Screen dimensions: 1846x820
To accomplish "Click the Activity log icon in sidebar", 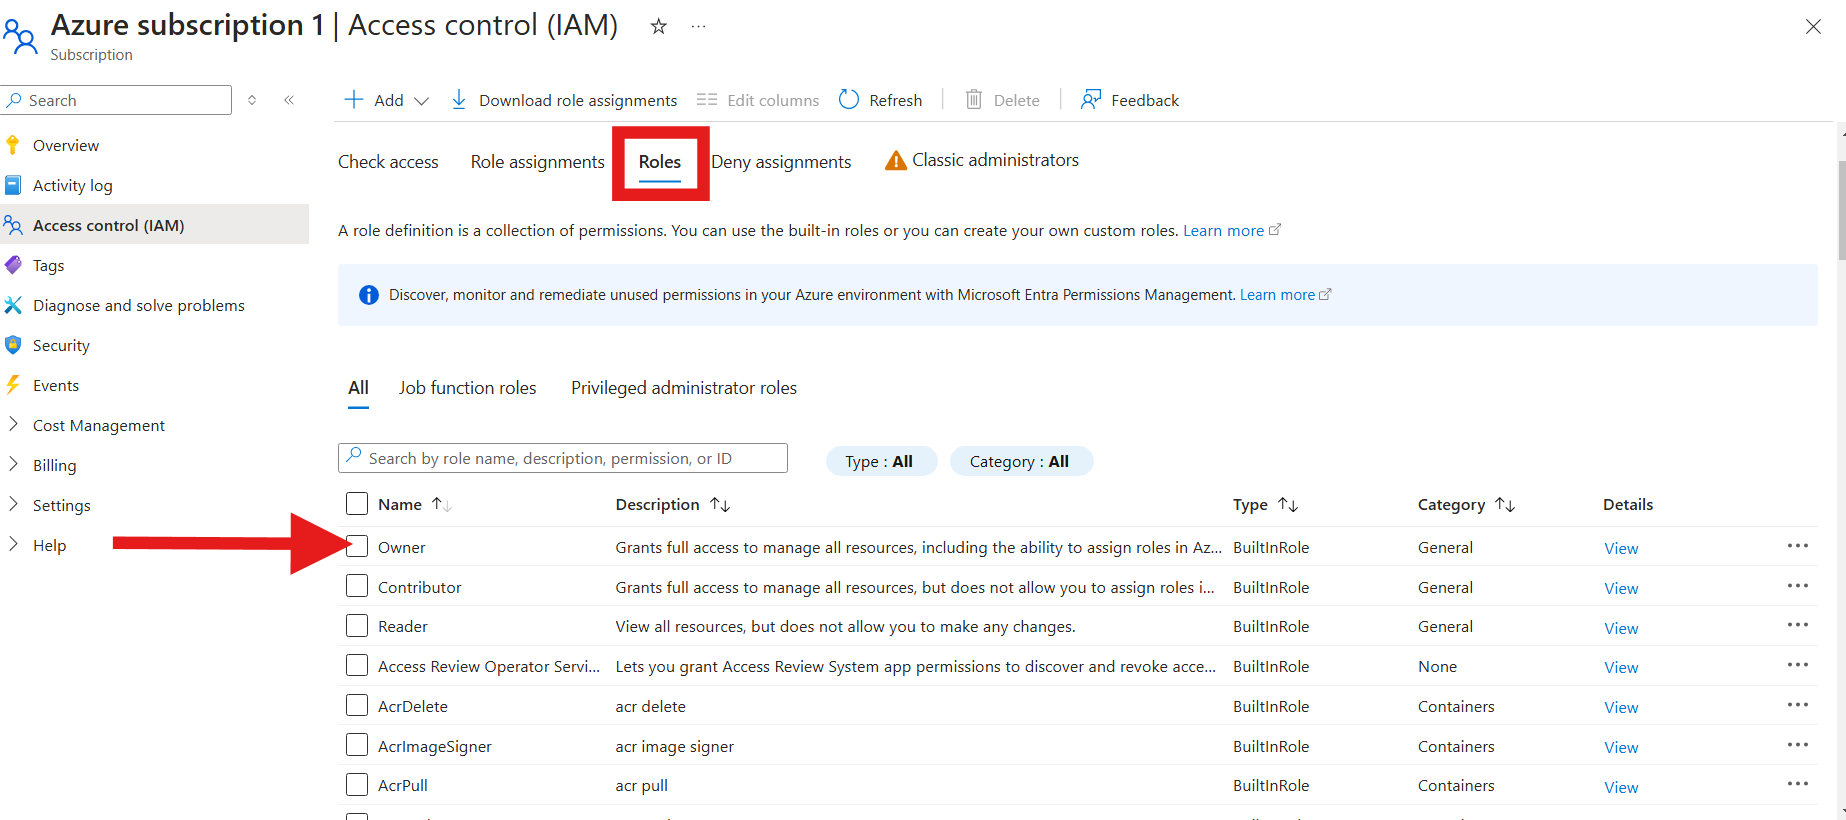I will point(13,185).
